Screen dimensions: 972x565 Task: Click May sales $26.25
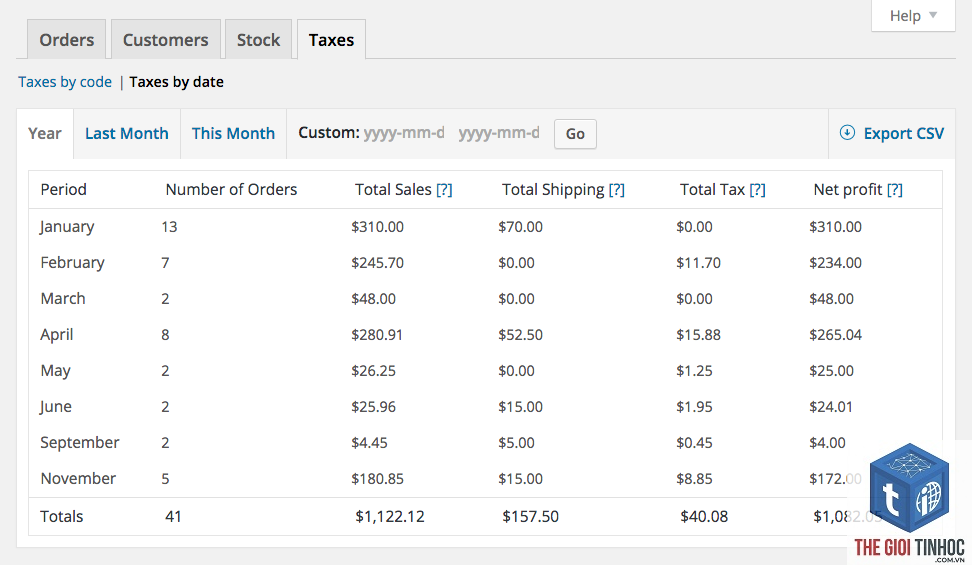coord(373,371)
